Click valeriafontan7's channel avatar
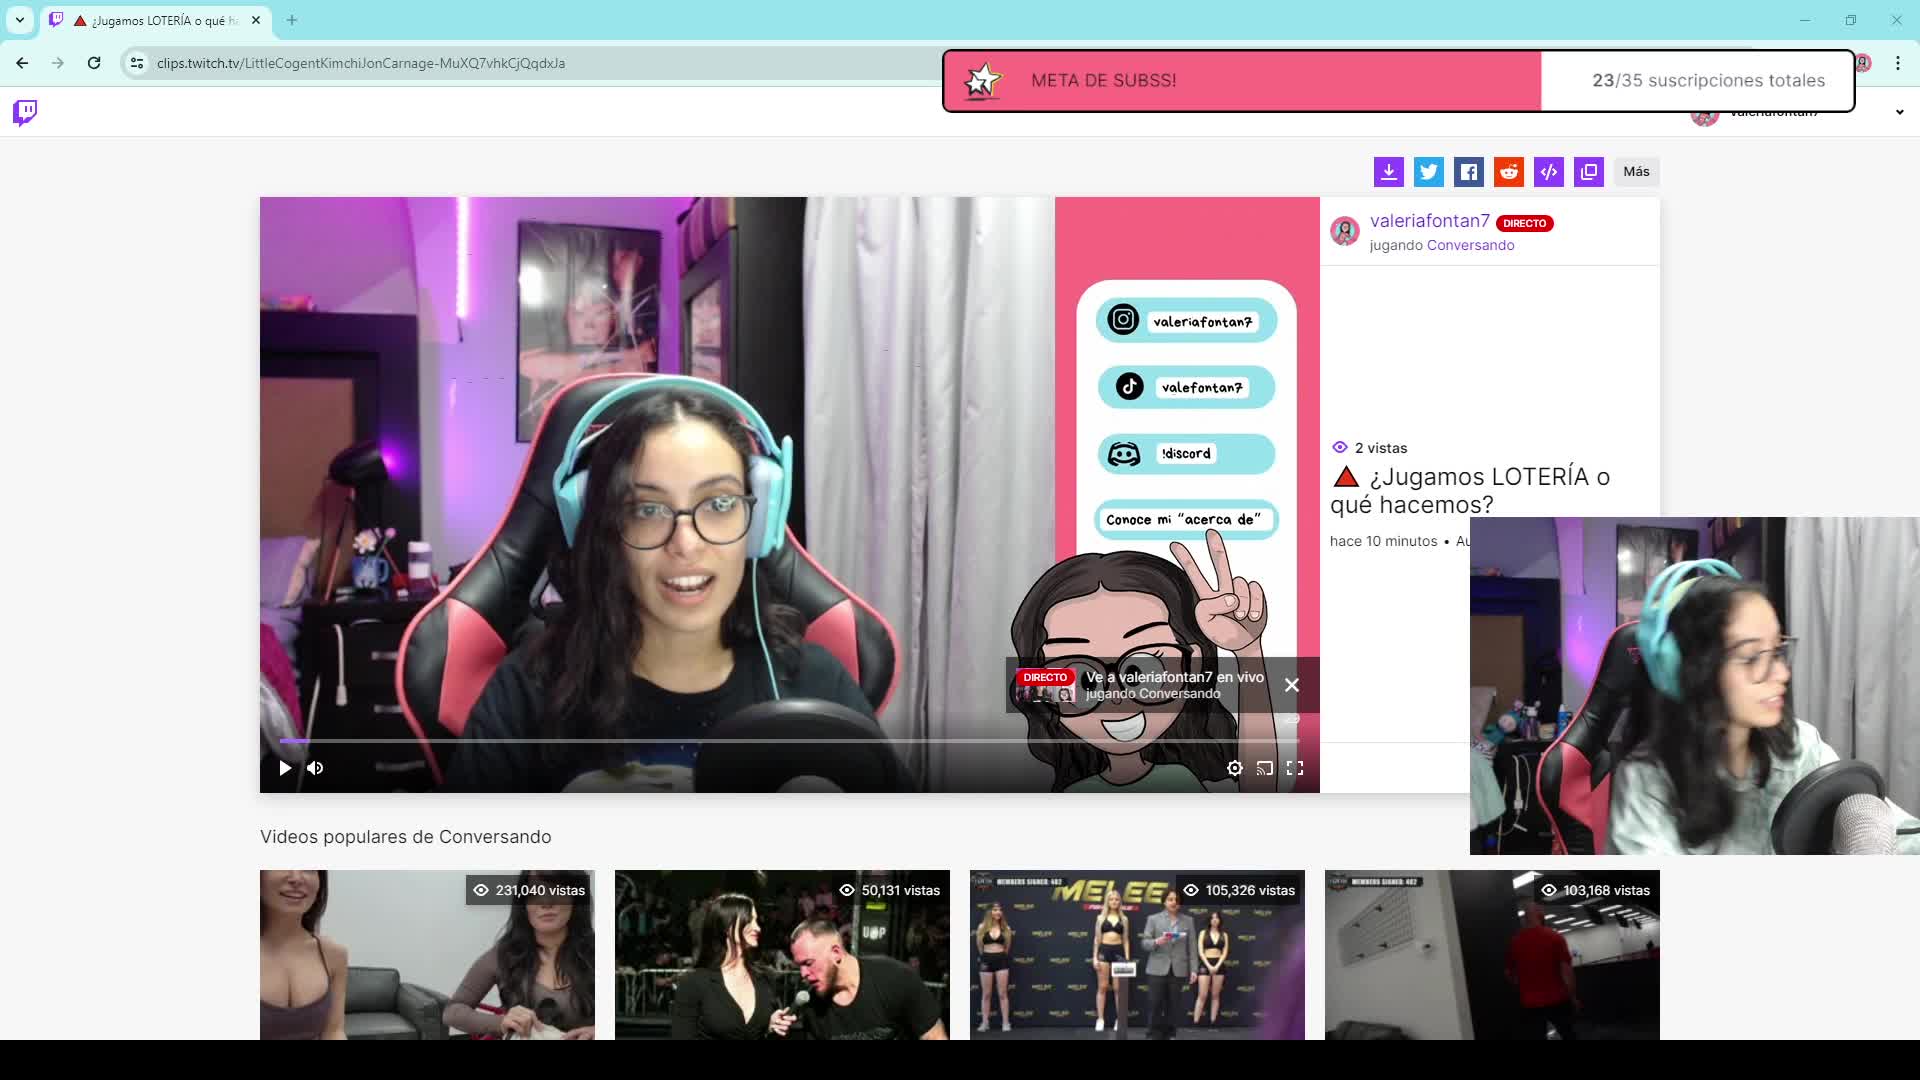The image size is (1920, 1080). point(1345,231)
